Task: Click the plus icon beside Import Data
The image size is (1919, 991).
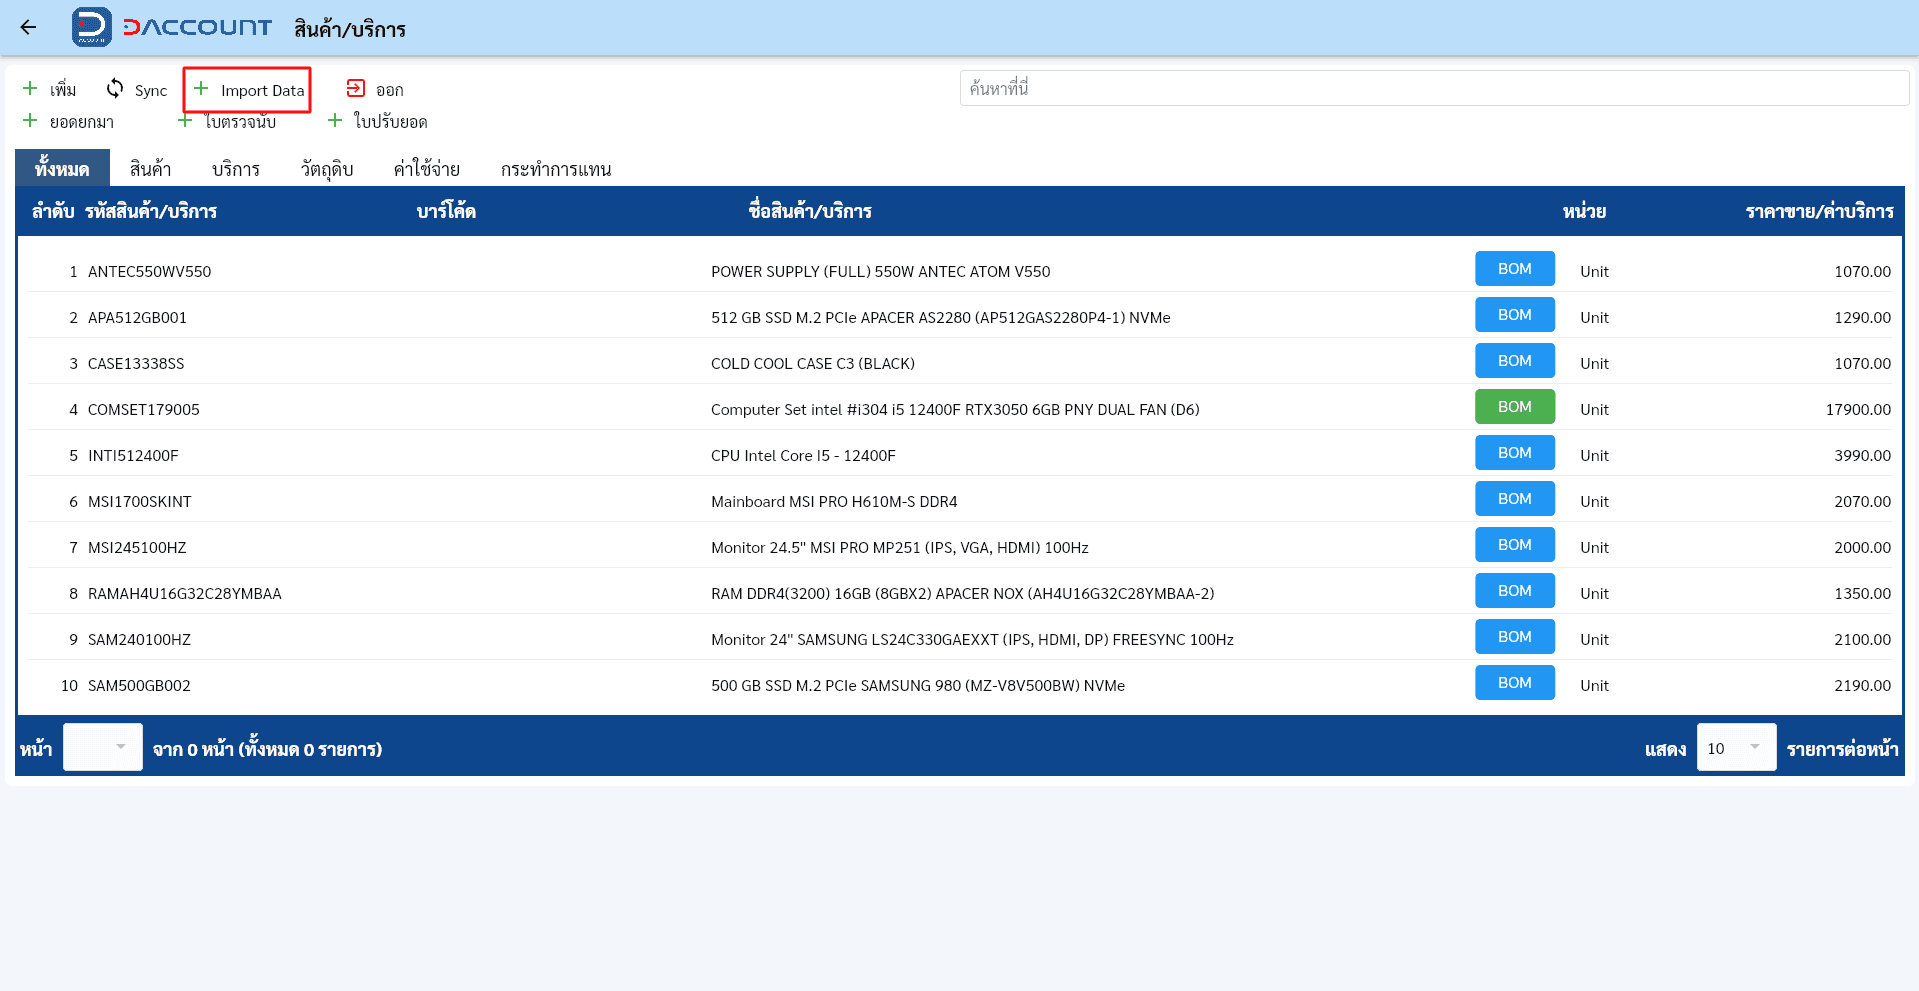Action: point(201,88)
